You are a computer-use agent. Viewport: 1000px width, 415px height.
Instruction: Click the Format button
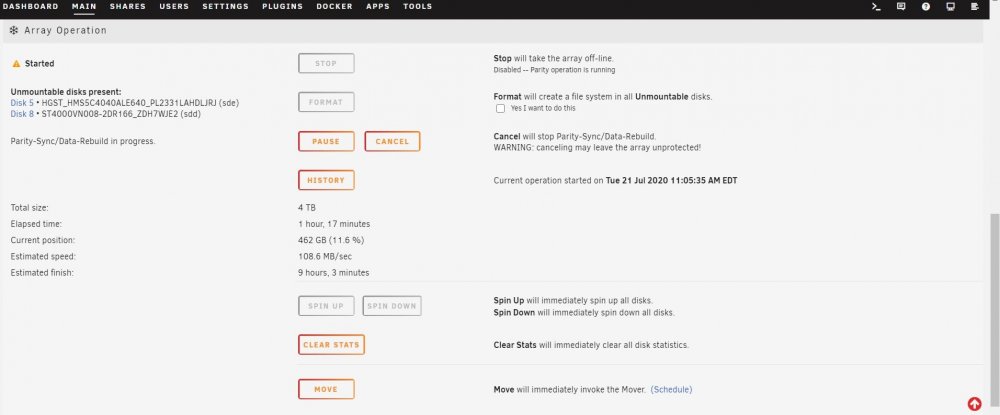326,102
